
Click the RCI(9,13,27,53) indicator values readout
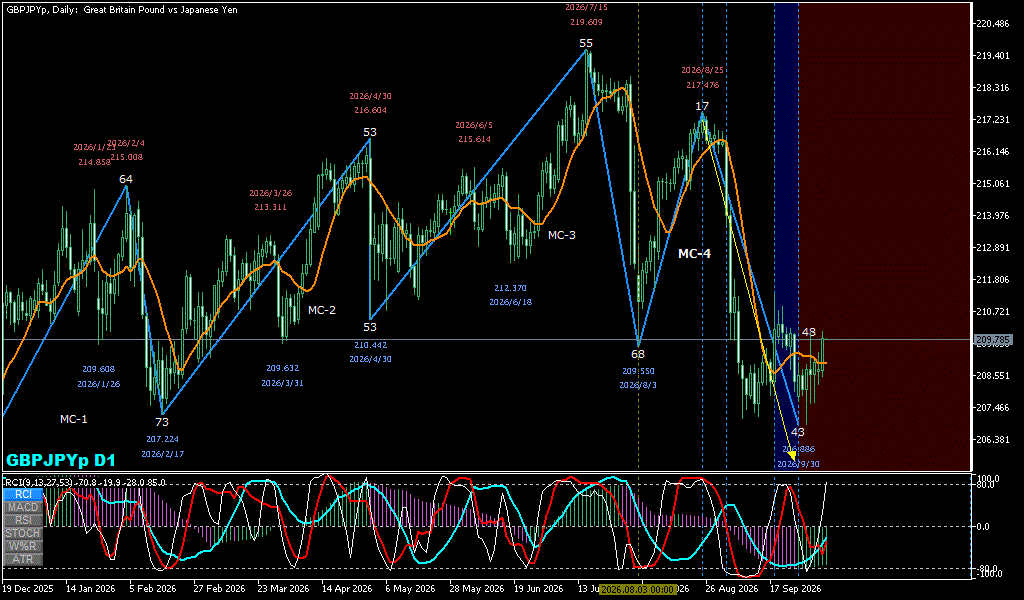[86, 482]
